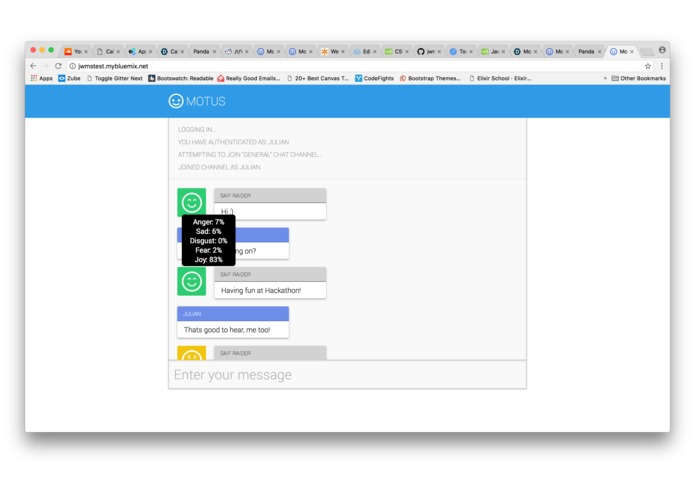The height and width of the screenshot is (494, 695).
Task: Click the "Joy: 83%" tooltip line
Action: tap(208, 260)
